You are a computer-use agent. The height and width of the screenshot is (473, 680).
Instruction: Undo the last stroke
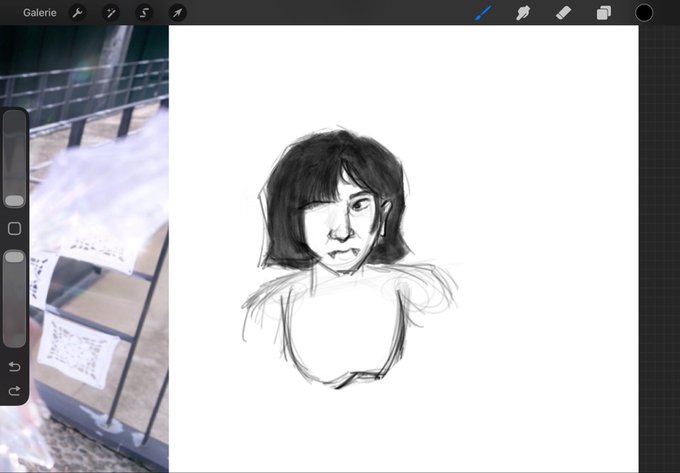[x=14, y=367]
